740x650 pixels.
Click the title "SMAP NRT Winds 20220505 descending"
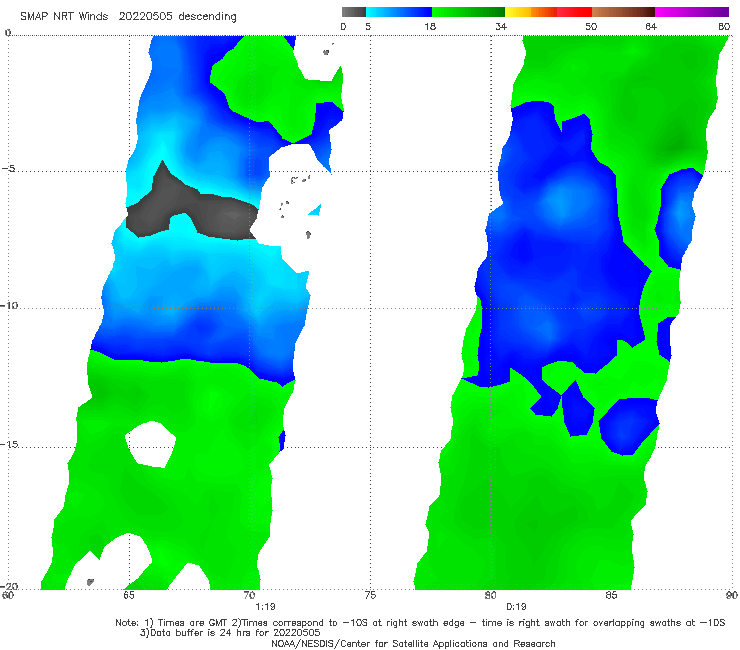pos(128,17)
